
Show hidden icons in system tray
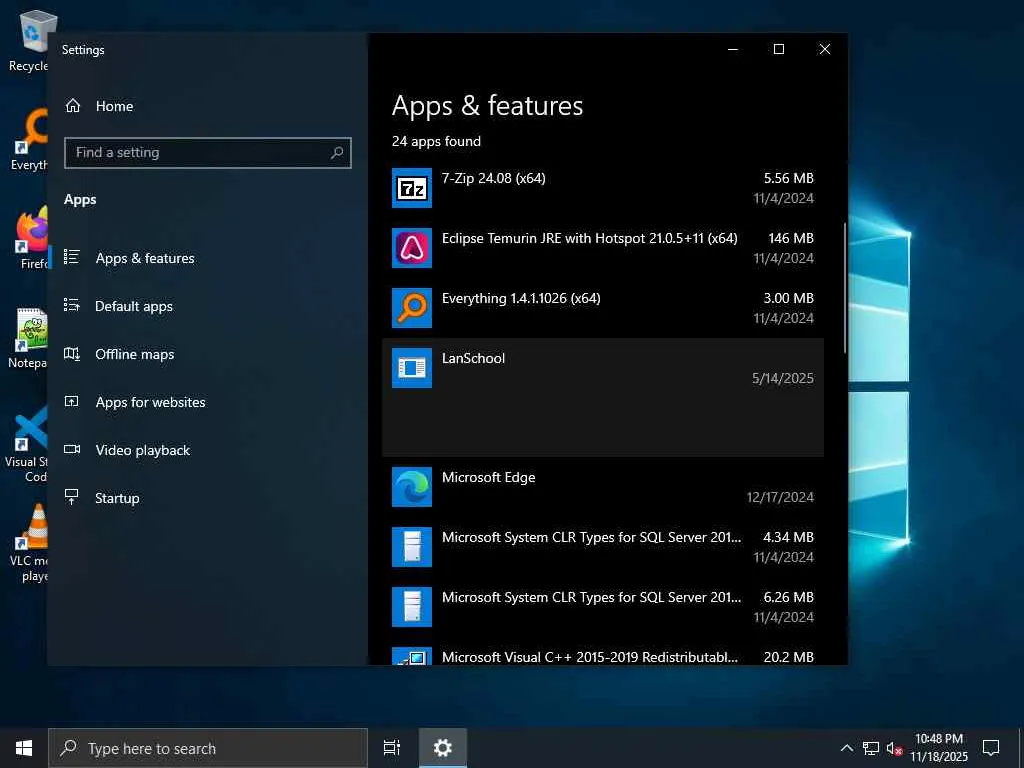pyautogui.click(x=846, y=748)
